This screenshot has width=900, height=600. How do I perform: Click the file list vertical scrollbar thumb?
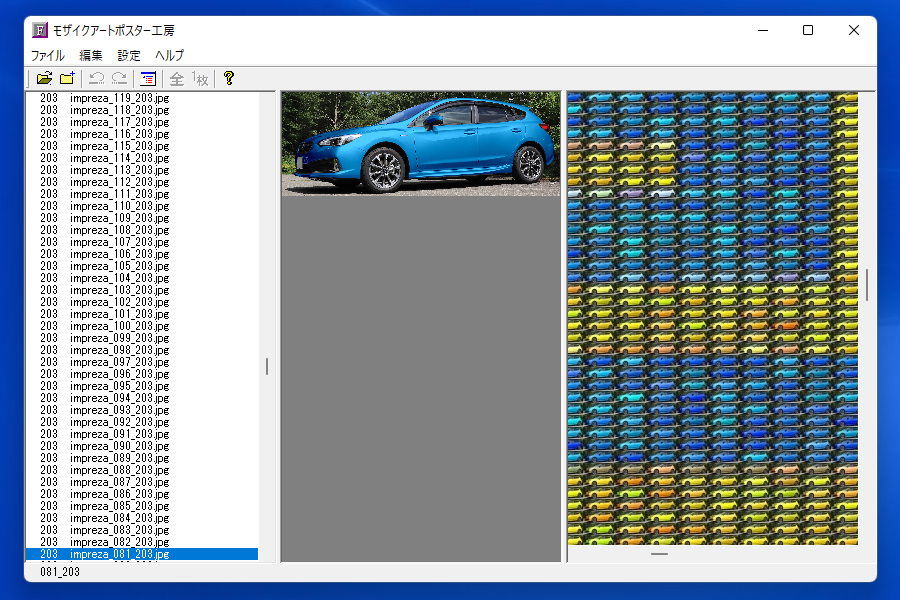click(267, 366)
